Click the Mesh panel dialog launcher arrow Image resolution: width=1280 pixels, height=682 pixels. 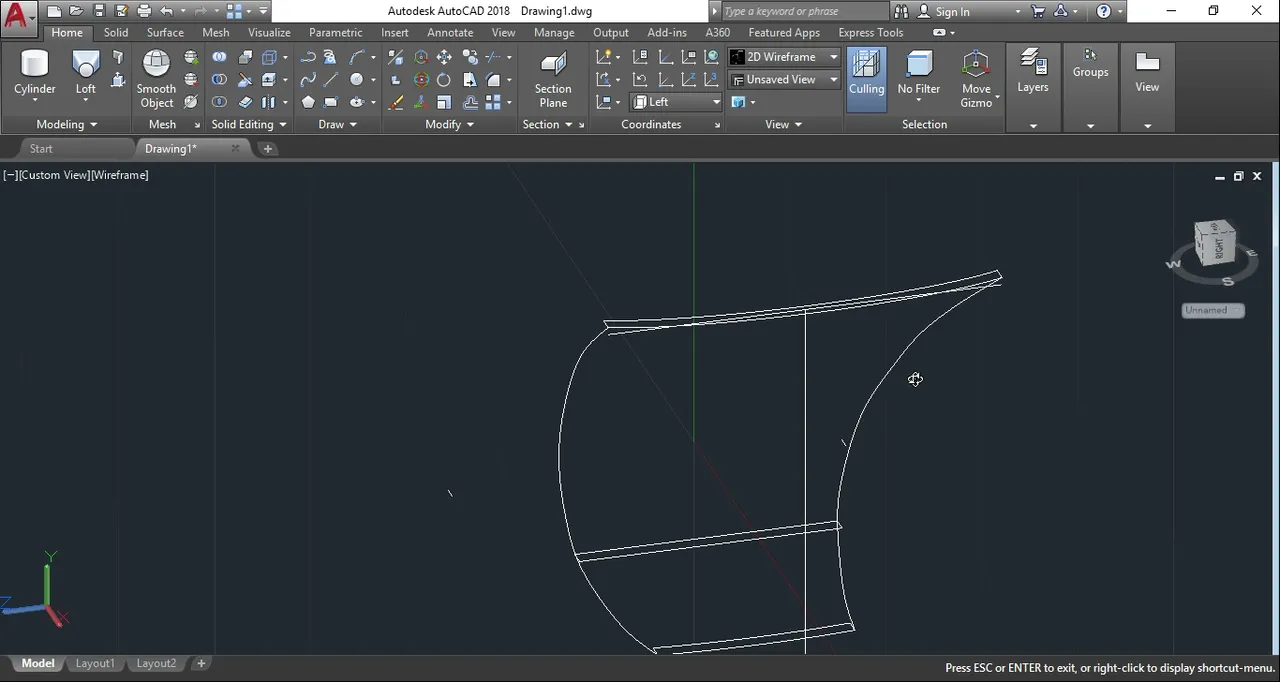tap(196, 126)
